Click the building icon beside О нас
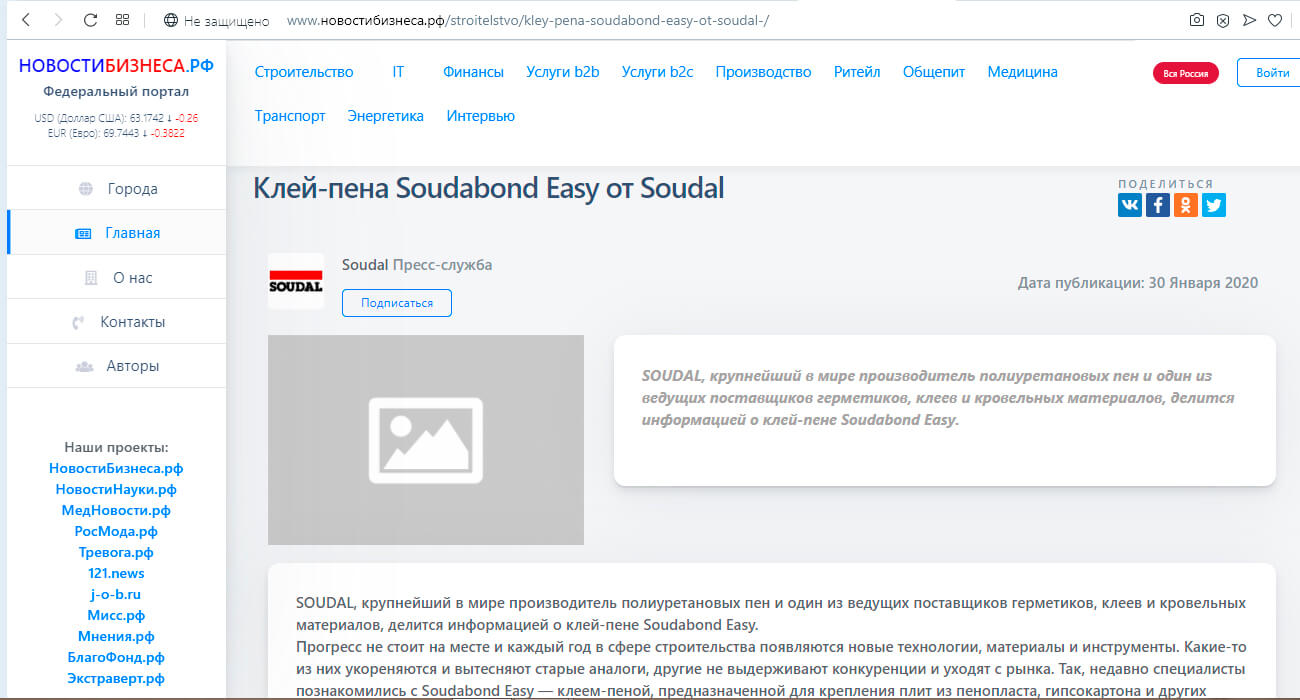The width and height of the screenshot is (1300, 700). tap(92, 278)
